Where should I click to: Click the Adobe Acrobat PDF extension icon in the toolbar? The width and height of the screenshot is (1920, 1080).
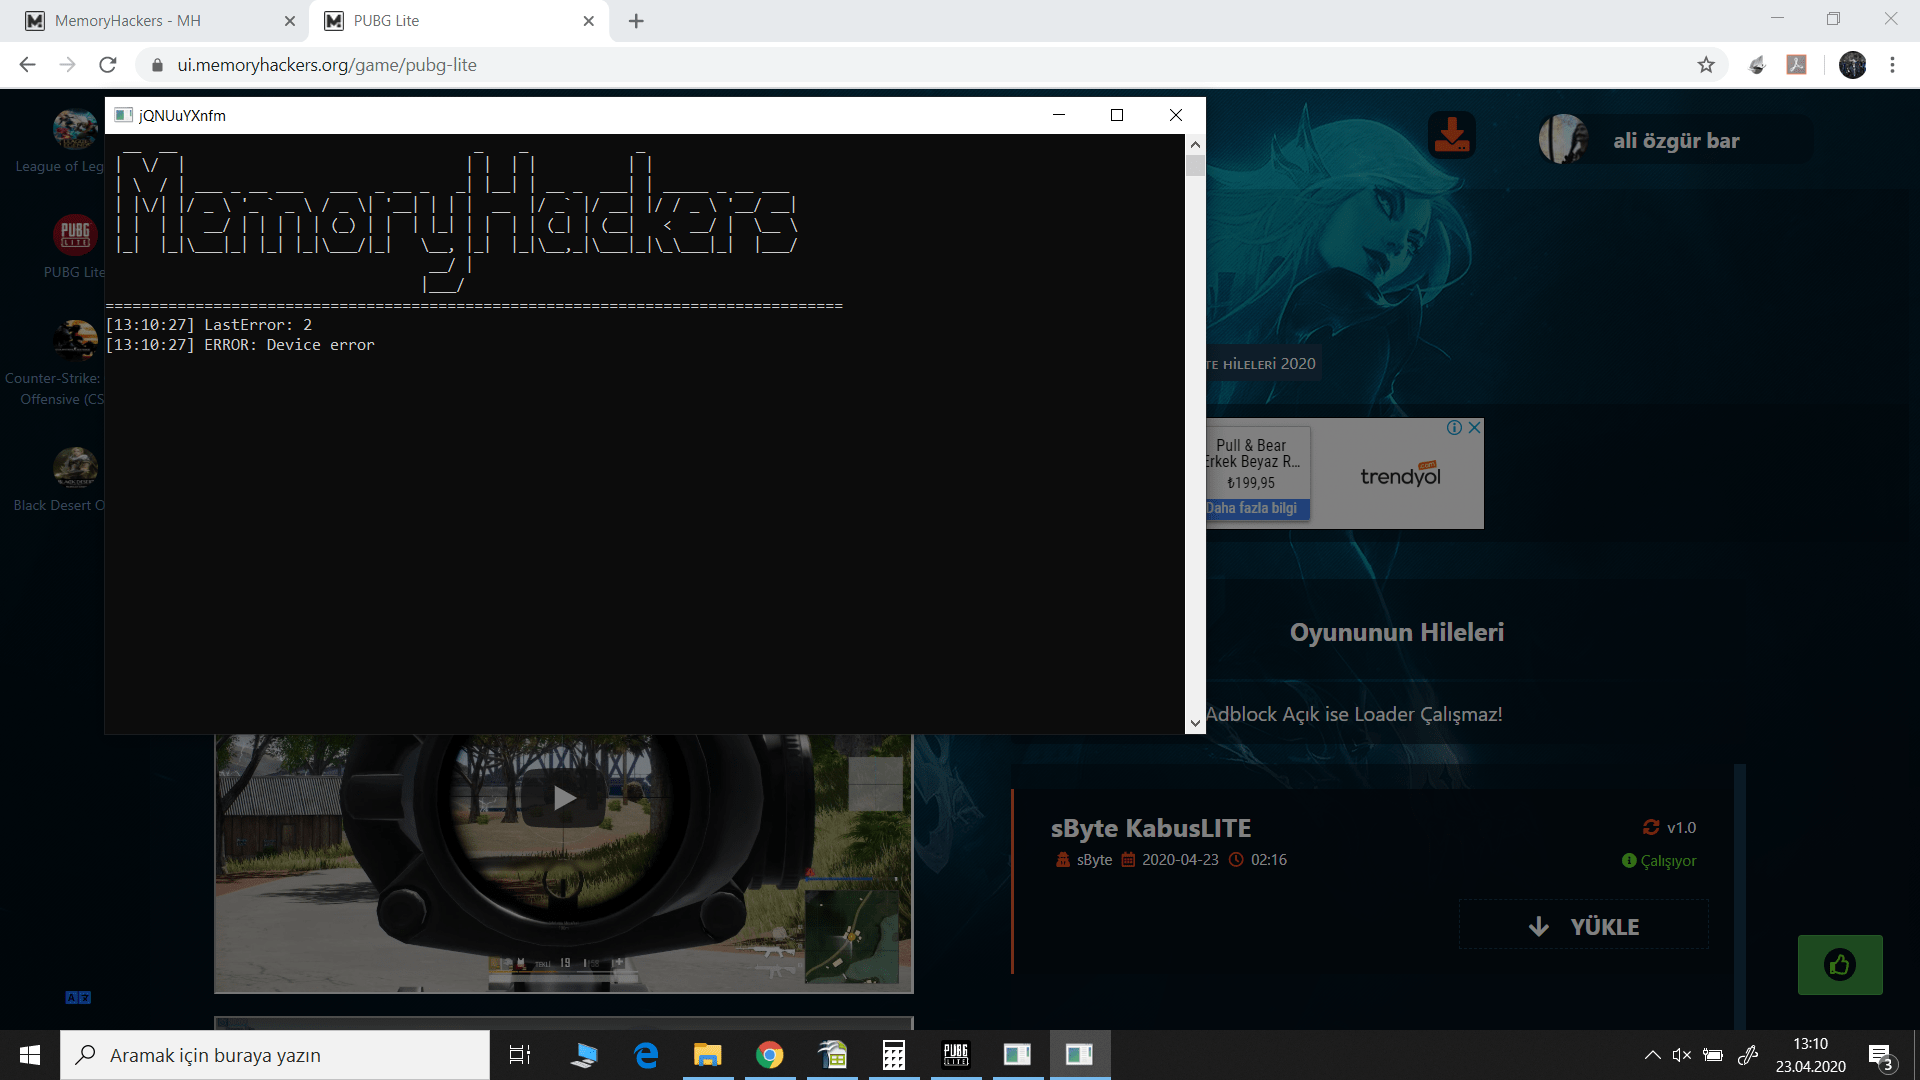[1797, 65]
